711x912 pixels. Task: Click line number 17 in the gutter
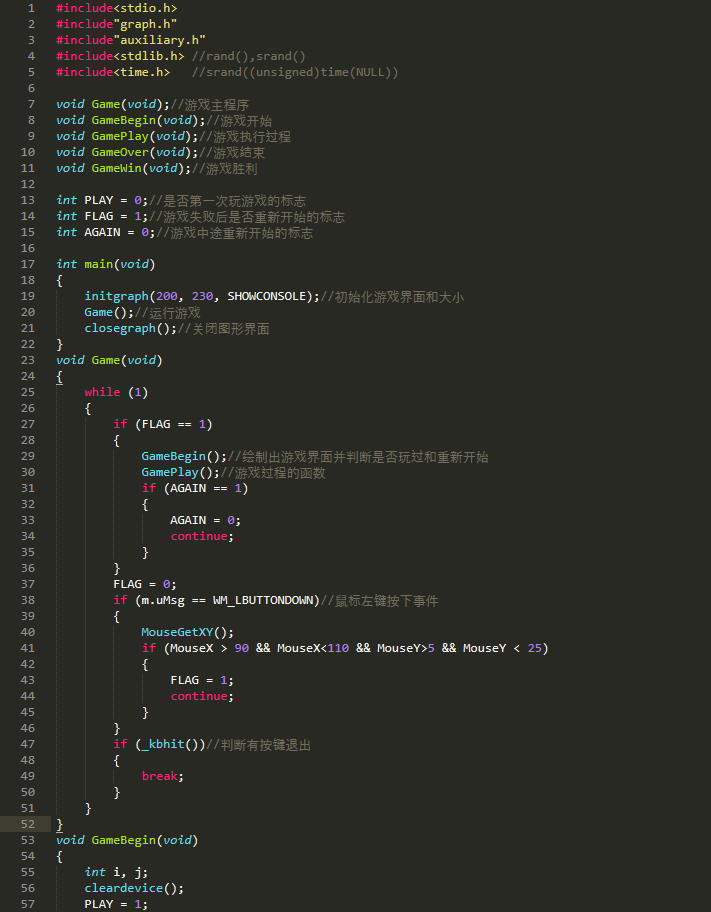pos(27,264)
